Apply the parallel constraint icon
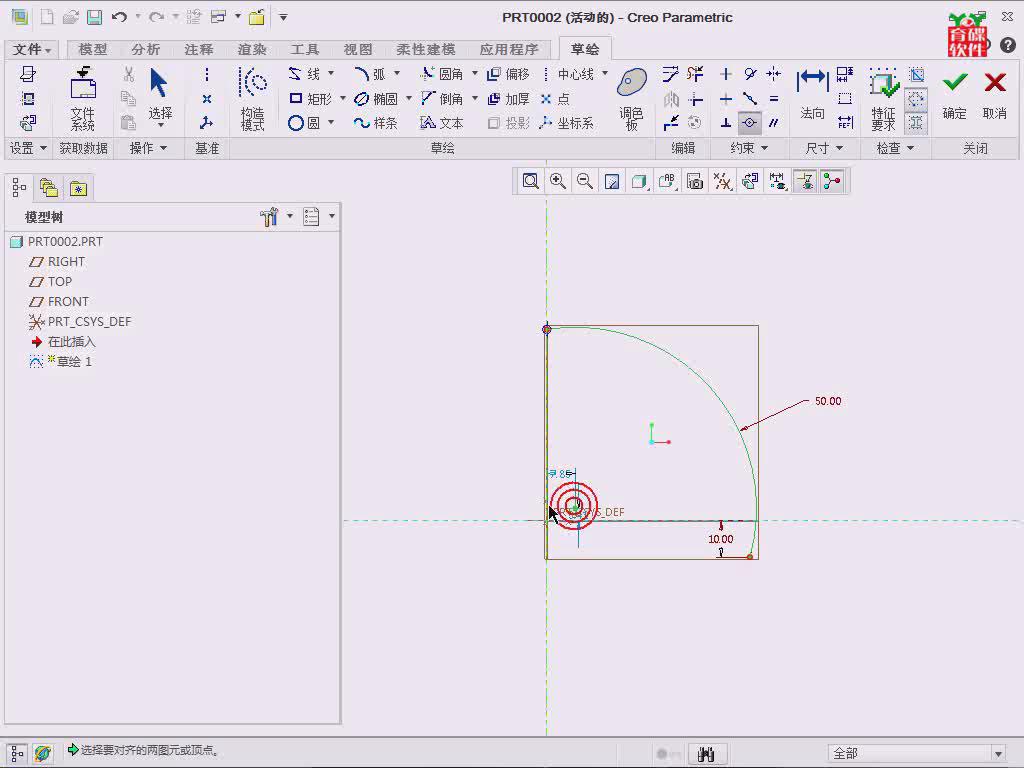The image size is (1024, 768). click(x=774, y=123)
